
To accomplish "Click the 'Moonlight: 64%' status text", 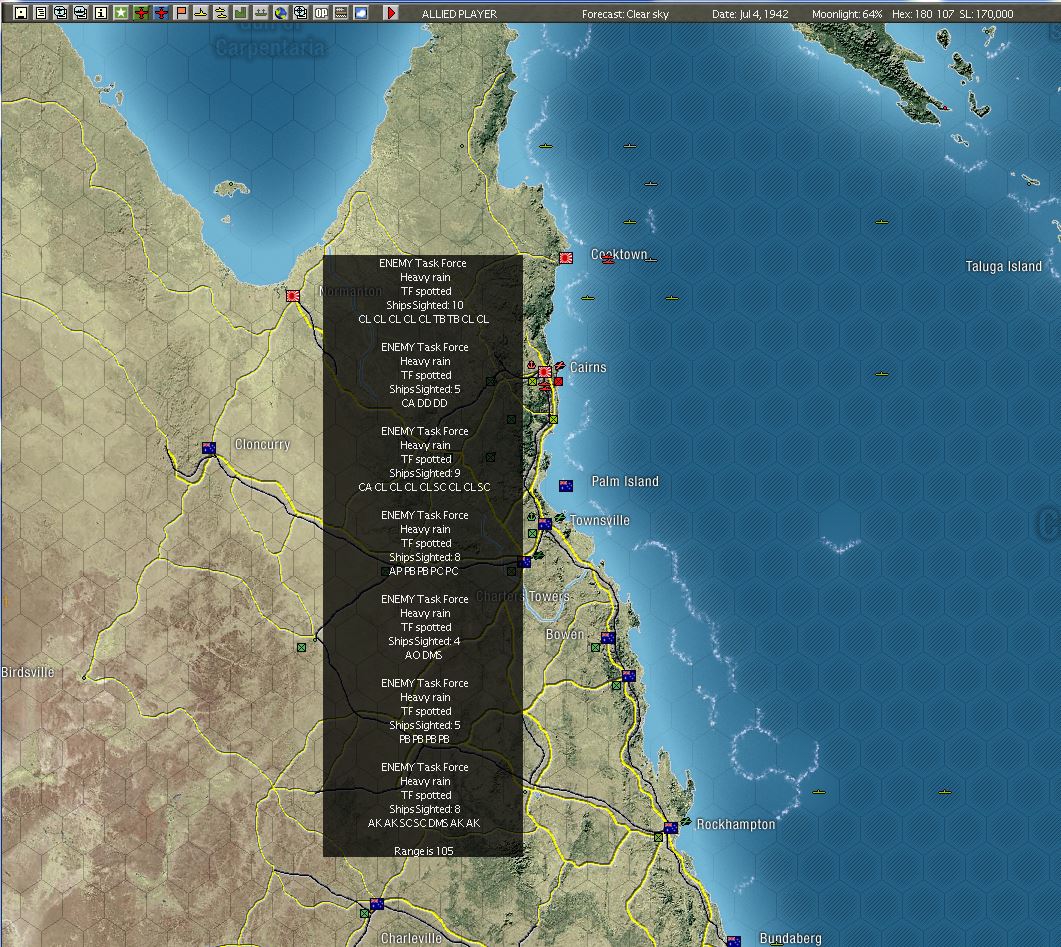I will 846,14.
